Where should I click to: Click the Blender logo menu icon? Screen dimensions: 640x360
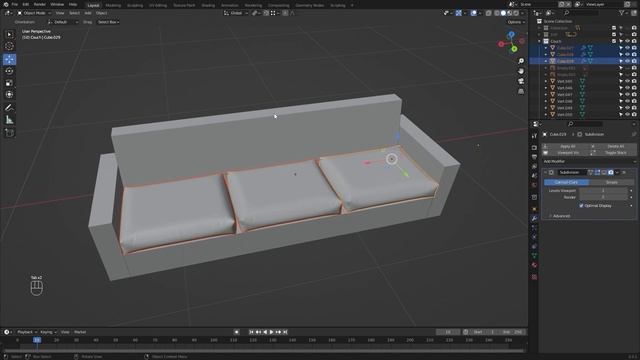tap(5, 4)
